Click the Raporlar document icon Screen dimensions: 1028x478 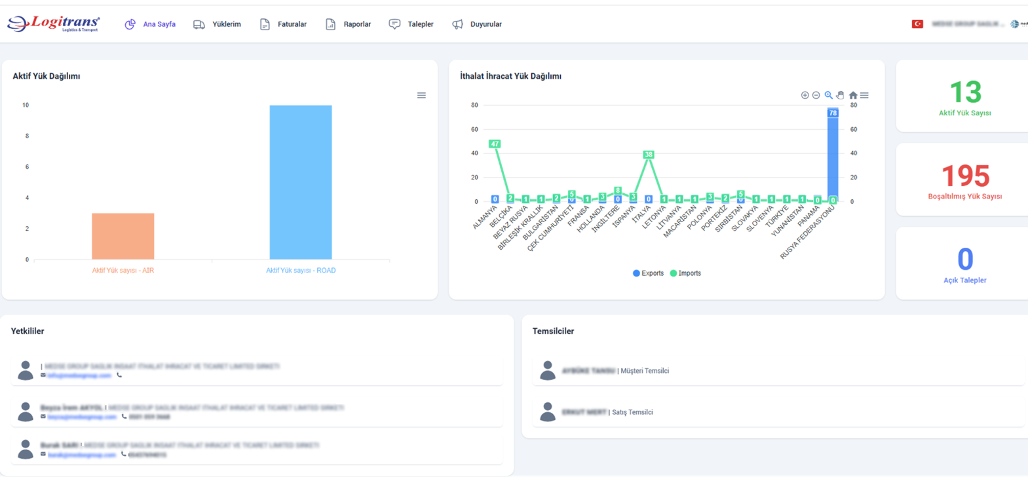(331, 24)
